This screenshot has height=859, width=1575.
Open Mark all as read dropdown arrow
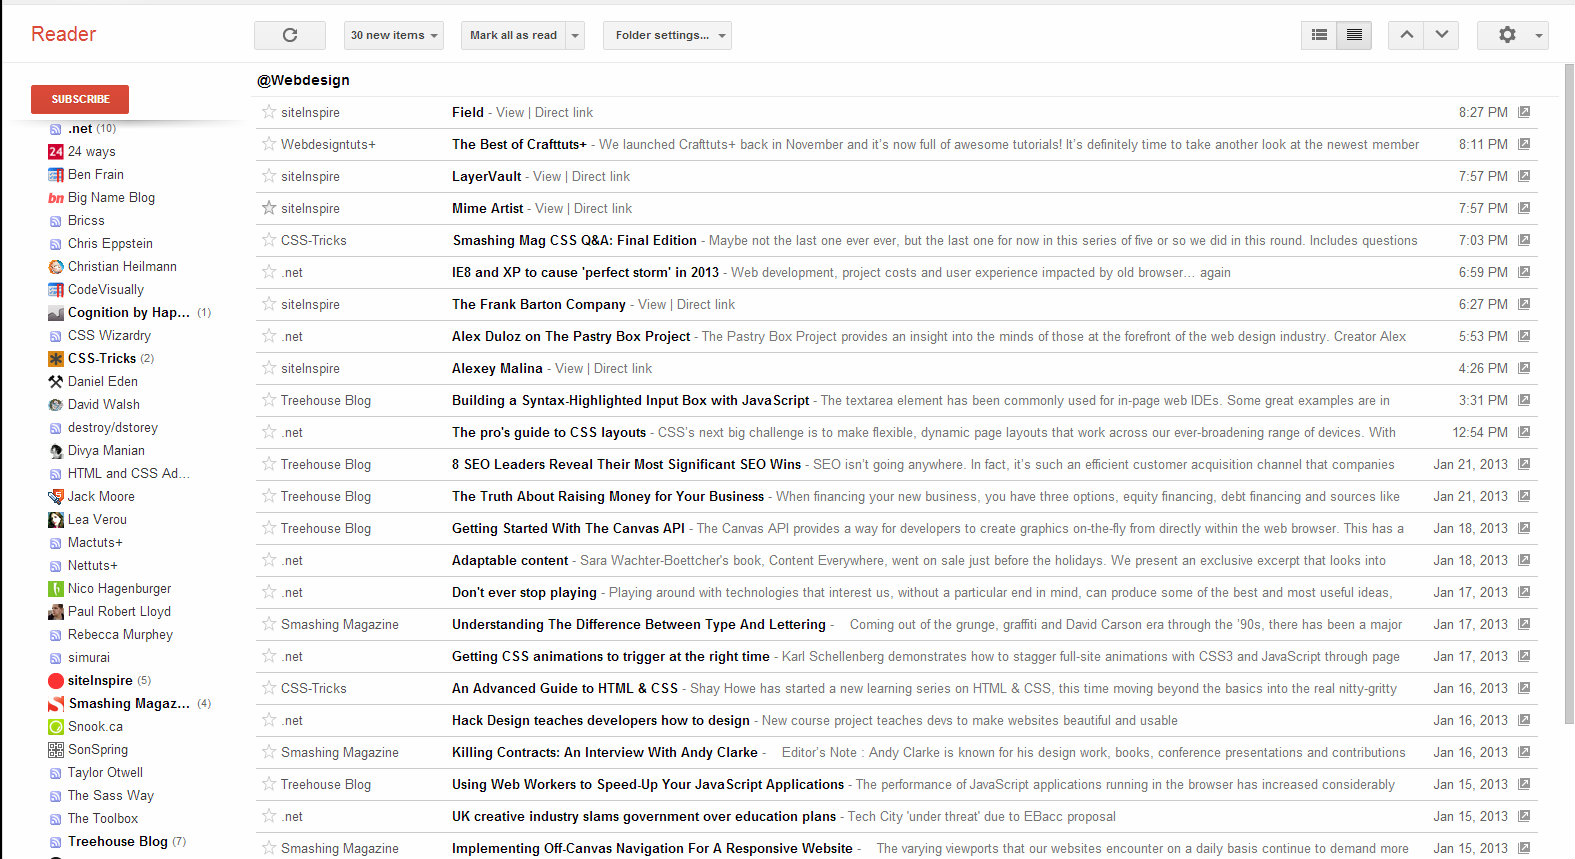tap(575, 35)
